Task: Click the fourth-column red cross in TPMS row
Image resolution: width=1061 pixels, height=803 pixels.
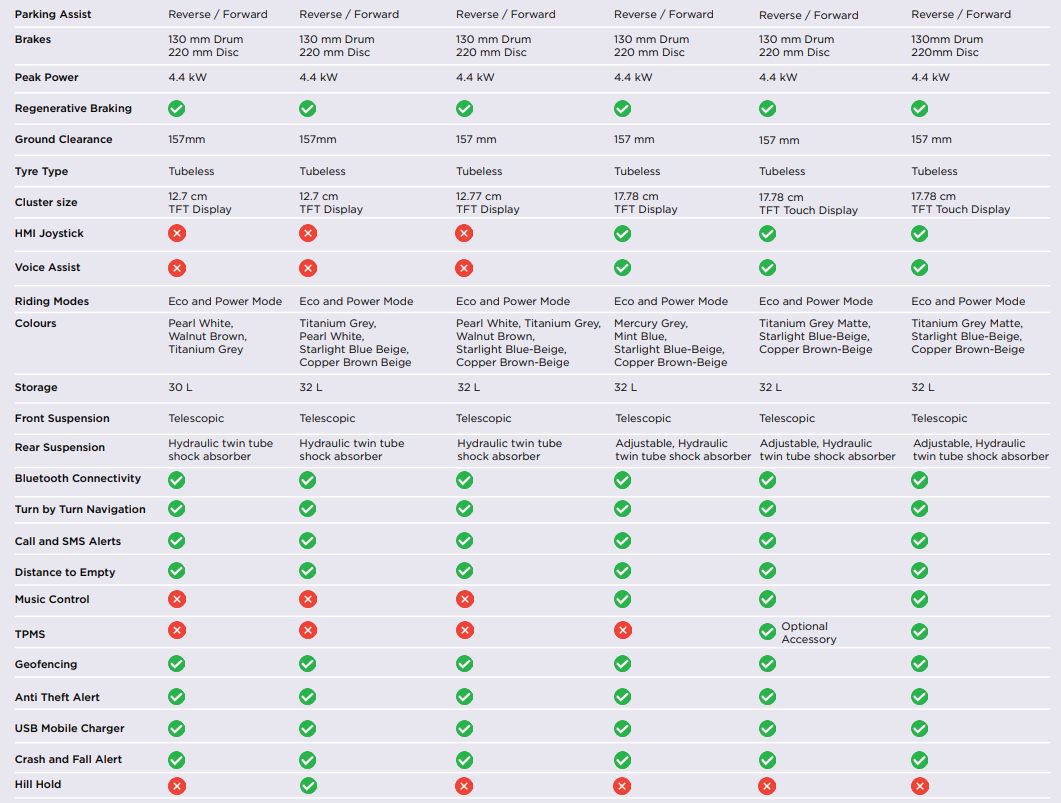Action: pyautogui.click(x=622, y=631)
